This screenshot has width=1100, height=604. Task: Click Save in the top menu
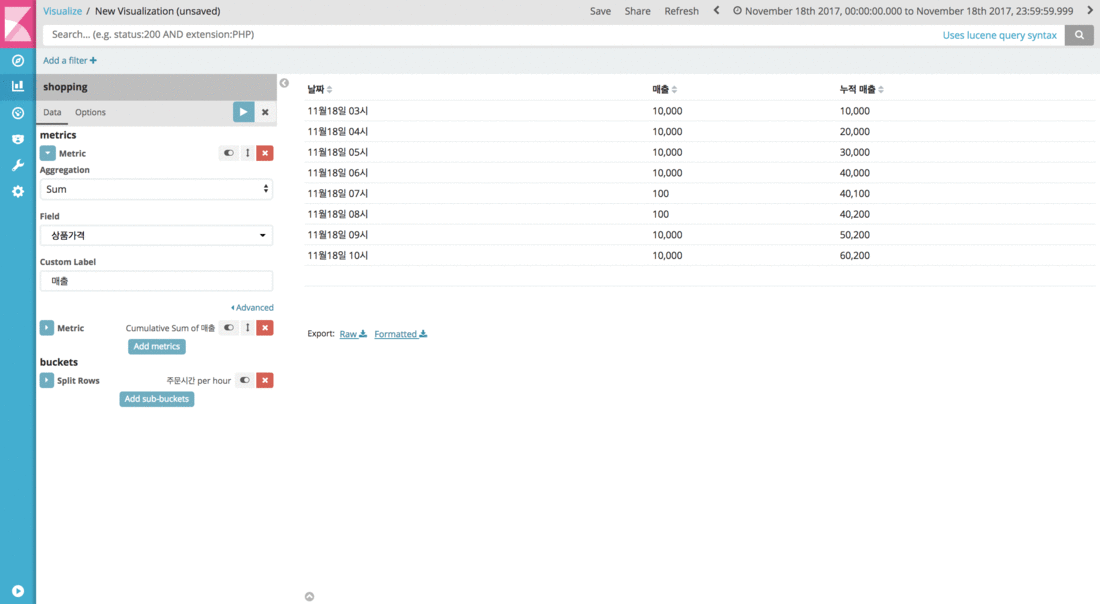click(x=600, y=11)
